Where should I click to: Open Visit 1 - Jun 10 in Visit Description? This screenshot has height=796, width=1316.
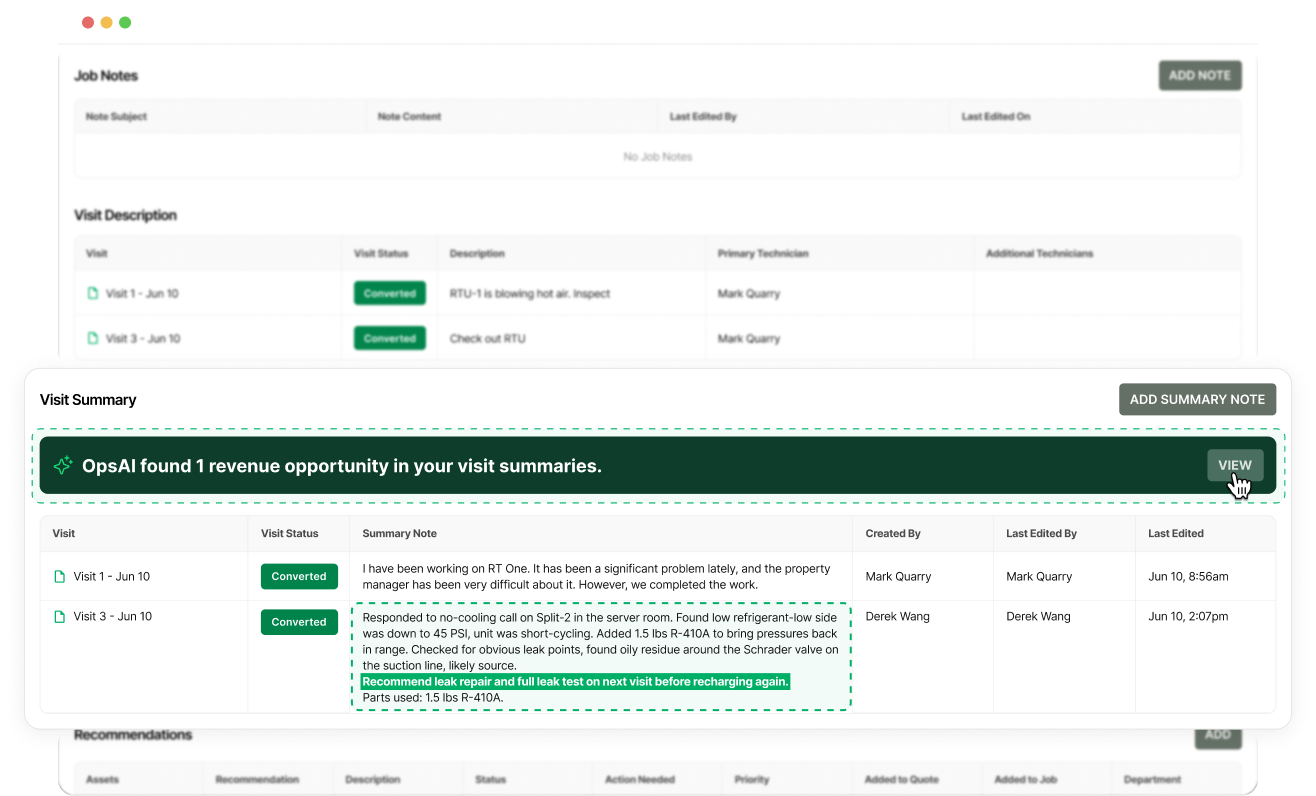[142, 294]
